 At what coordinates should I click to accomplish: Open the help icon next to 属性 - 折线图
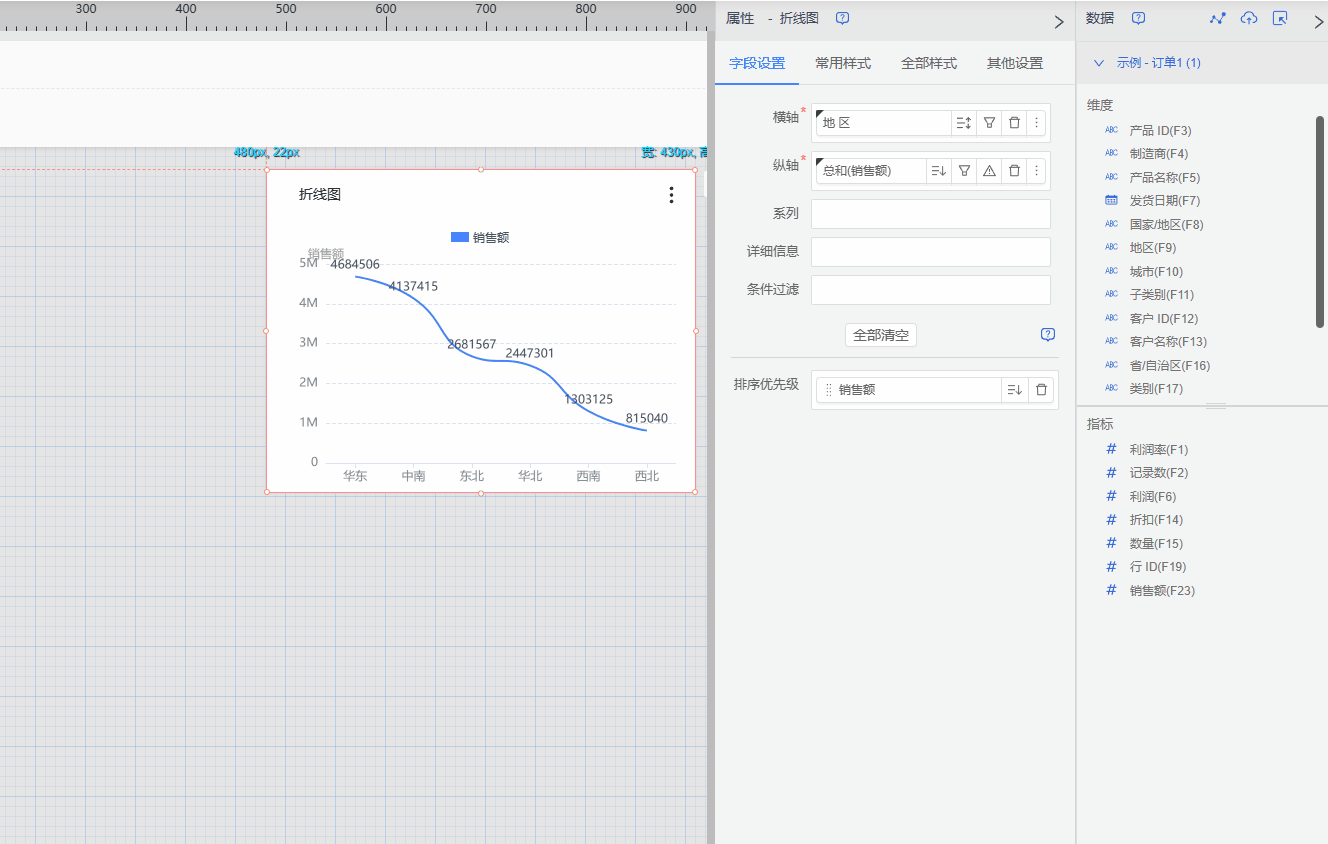[x=842, y=18]
